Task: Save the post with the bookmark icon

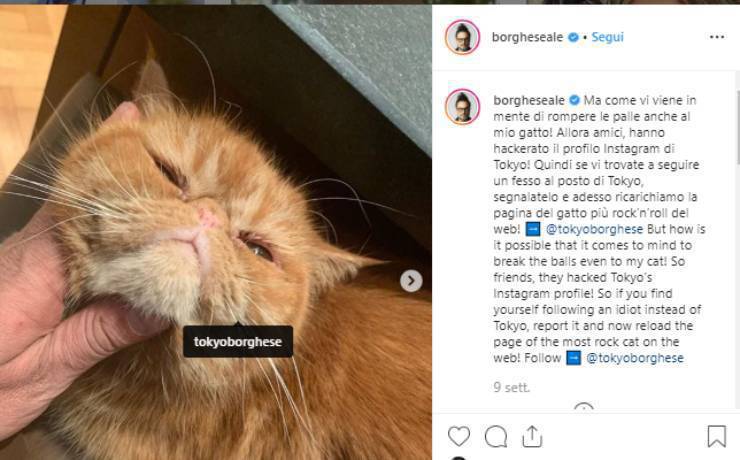Action: coord(716,436)
